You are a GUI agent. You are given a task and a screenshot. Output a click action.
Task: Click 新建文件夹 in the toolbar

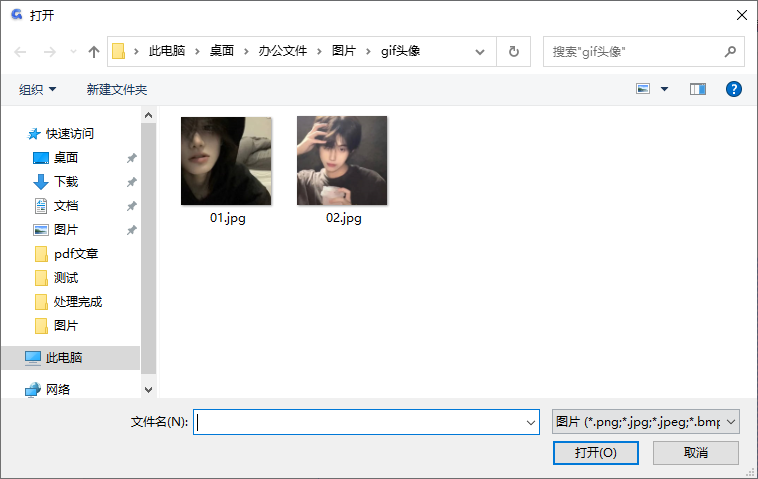[x=117, y=89]
